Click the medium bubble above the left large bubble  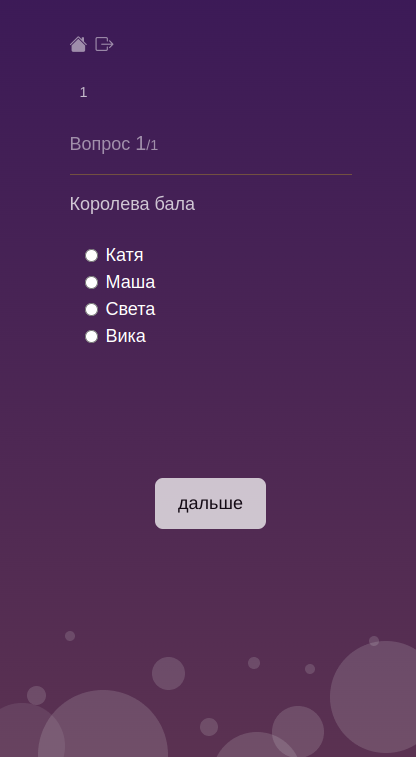[168, 673]
